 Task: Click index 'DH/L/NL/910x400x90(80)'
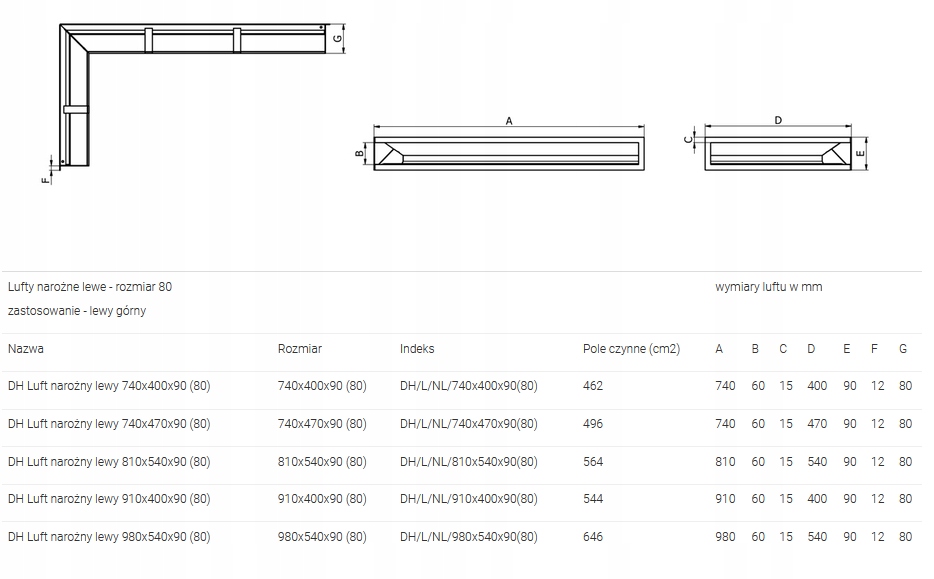(x=469, y=499)
